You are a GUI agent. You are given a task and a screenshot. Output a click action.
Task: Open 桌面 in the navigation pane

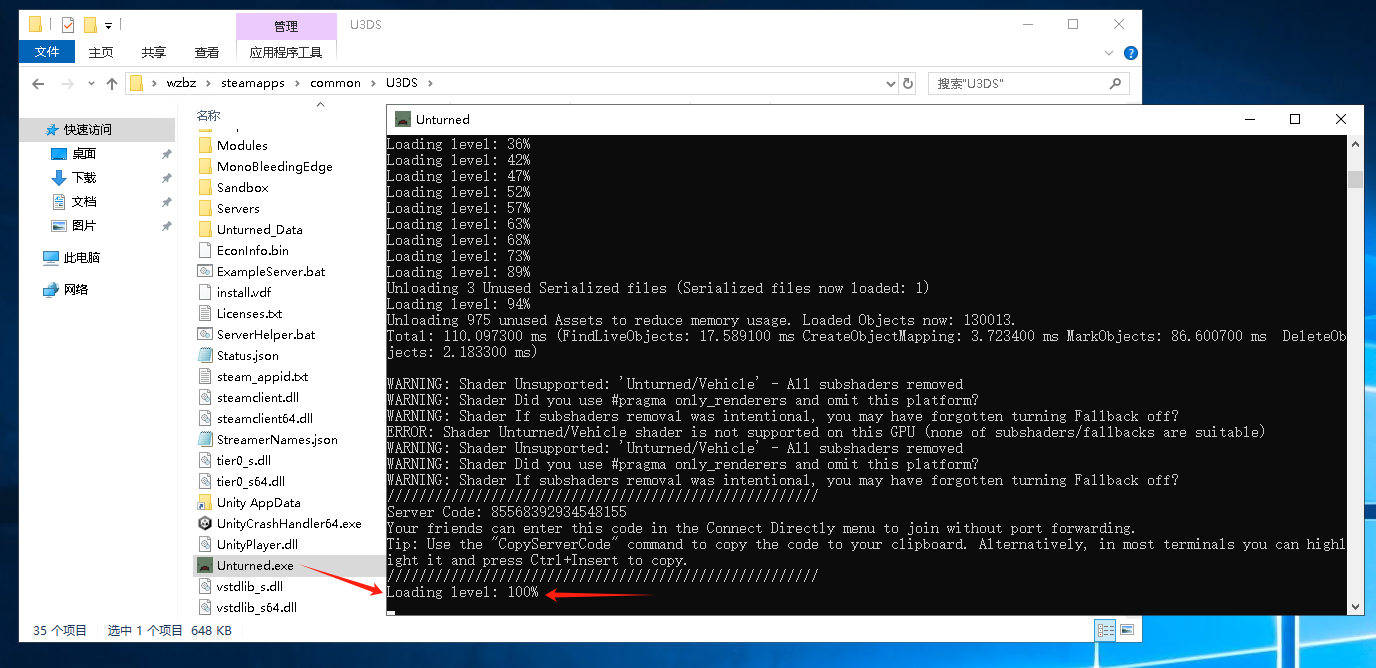84,154
